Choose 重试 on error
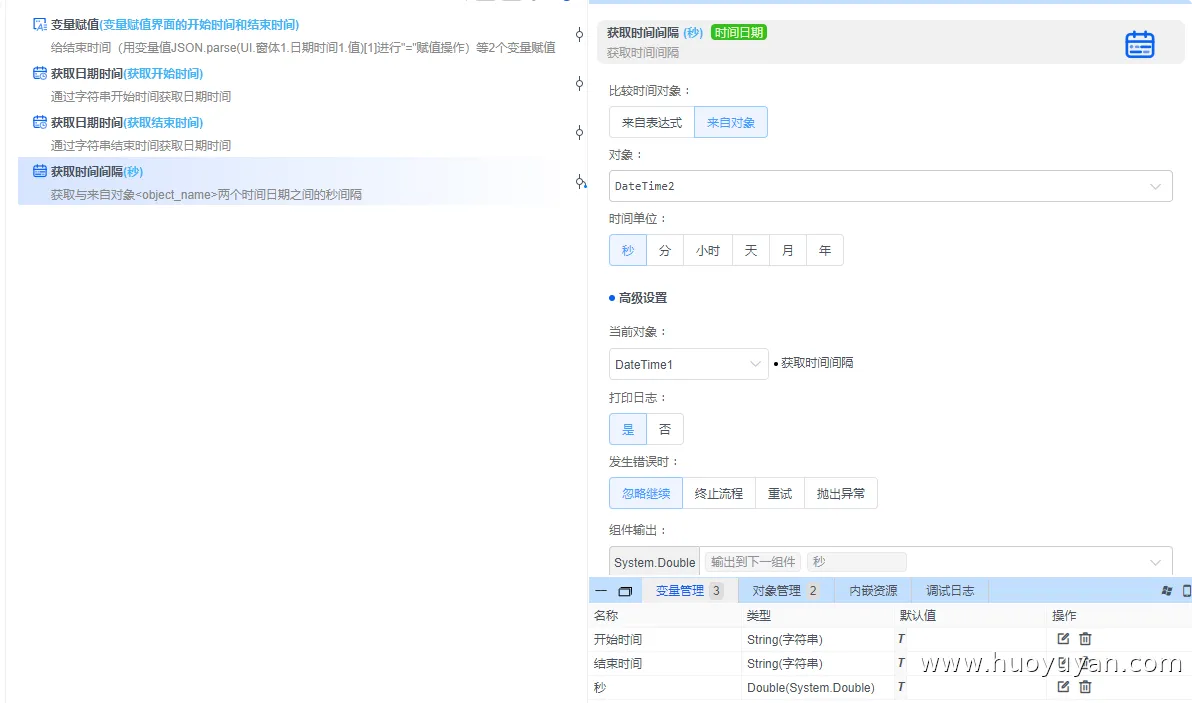 tap(780, 493)
